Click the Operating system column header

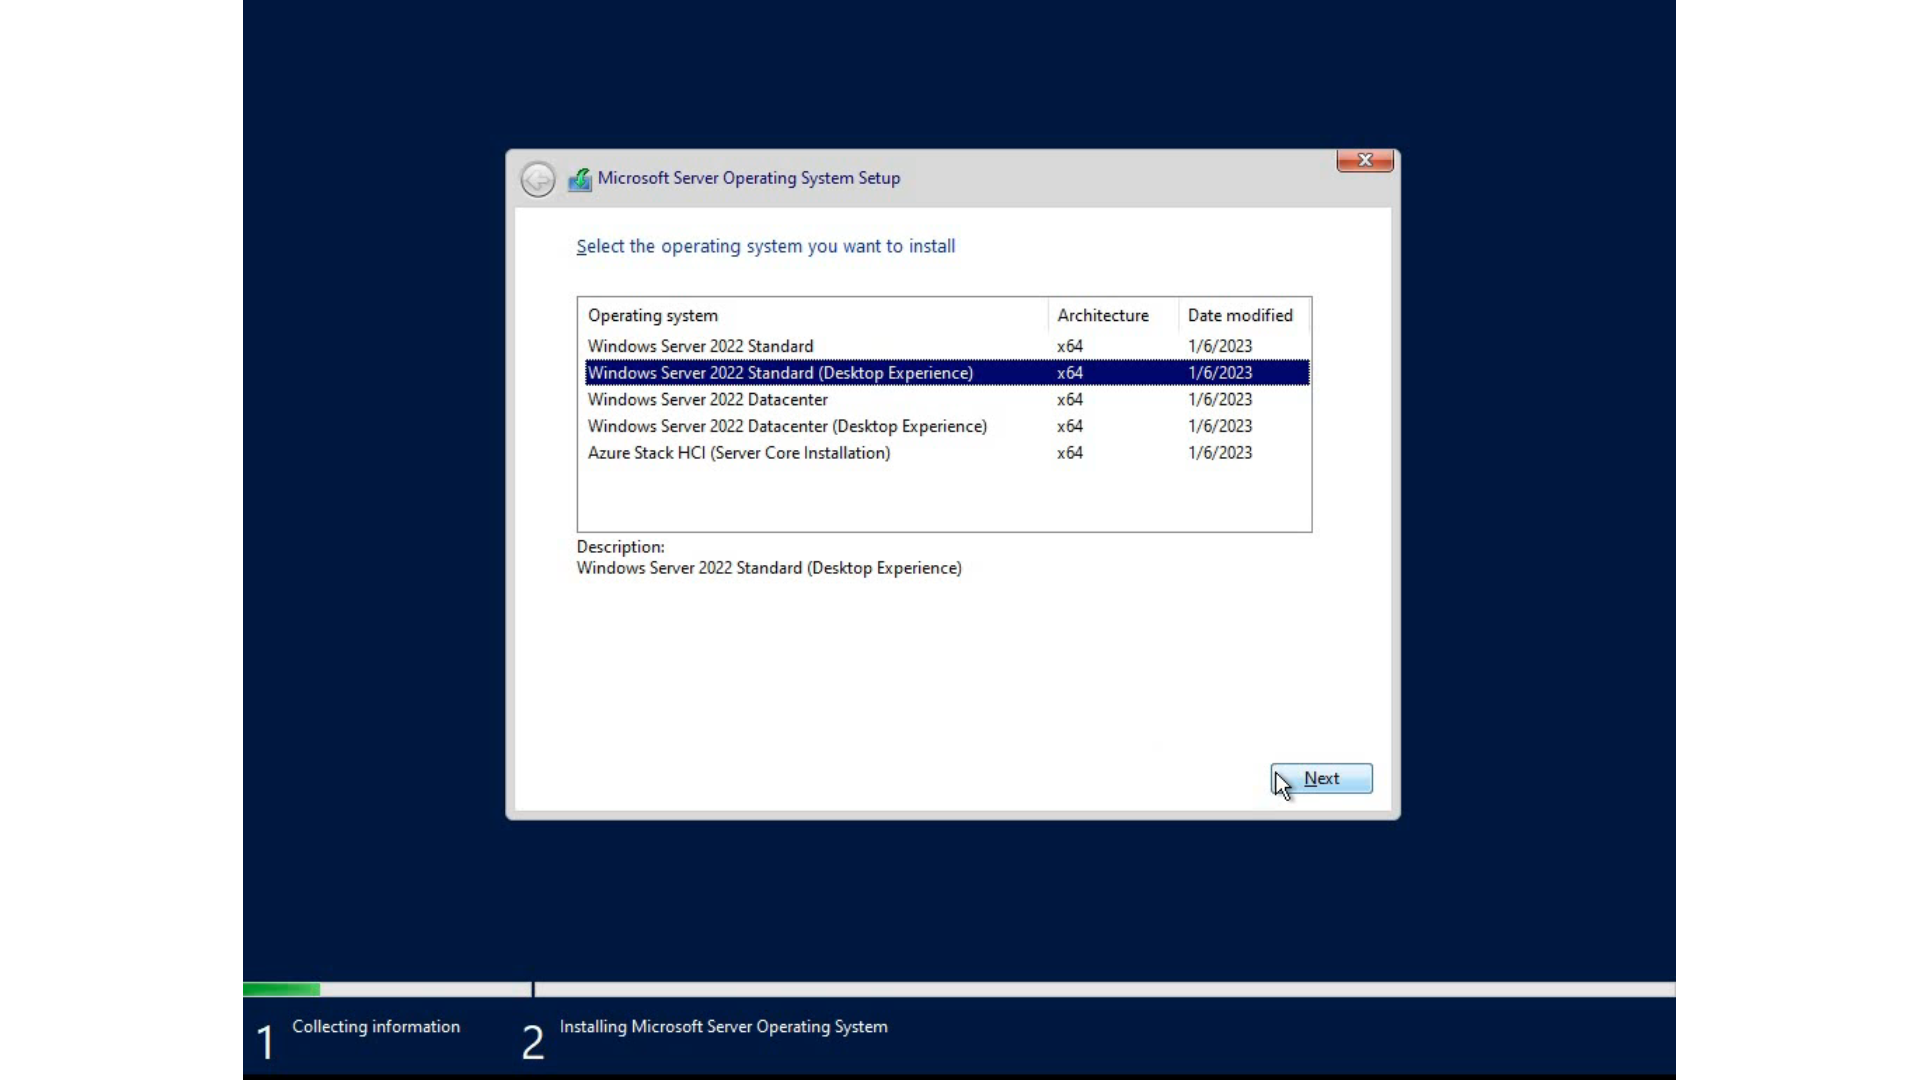coord(813,315)
